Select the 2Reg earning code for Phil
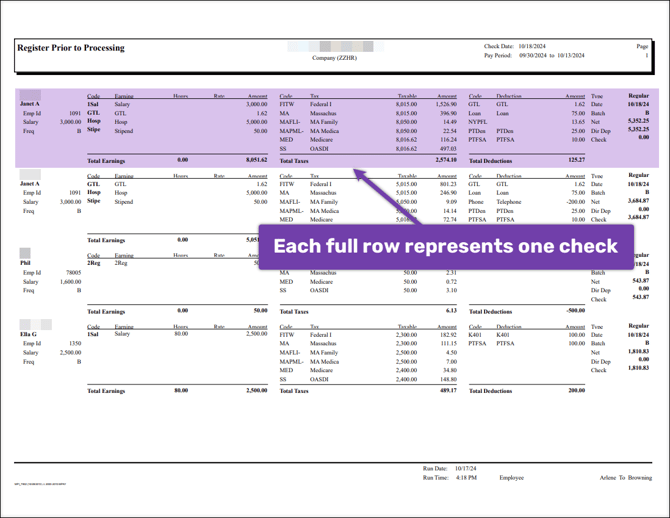Viewport: 670px width, 518px height. 94,263
